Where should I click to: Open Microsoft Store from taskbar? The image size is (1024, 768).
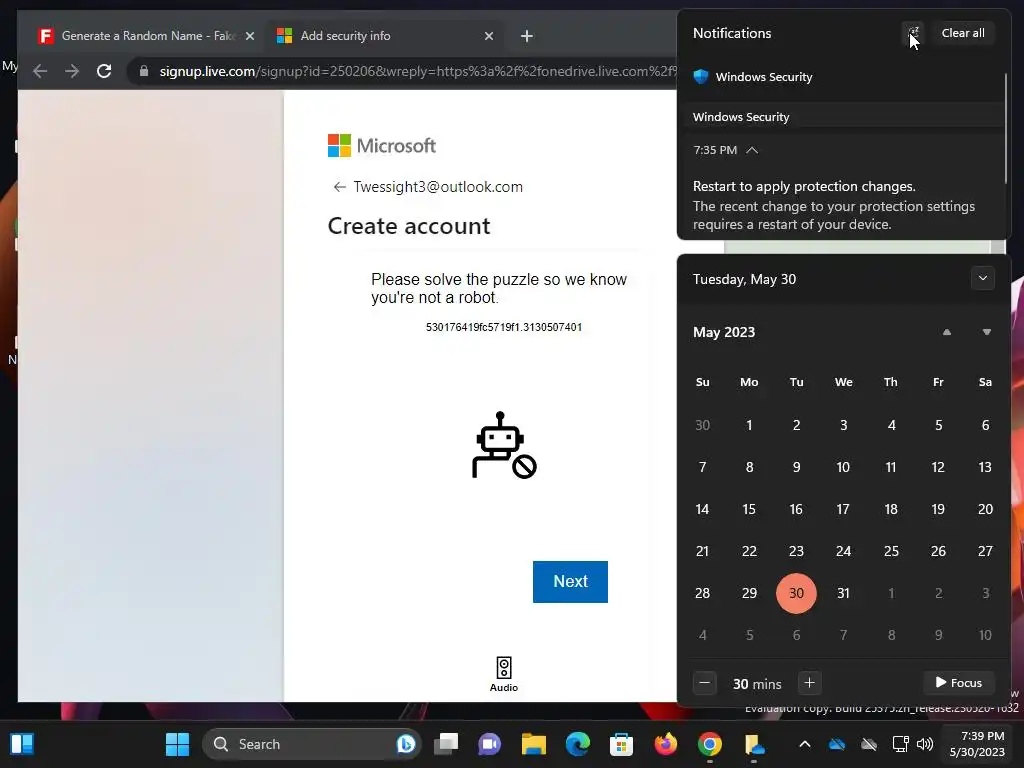(x=621, y=744)
